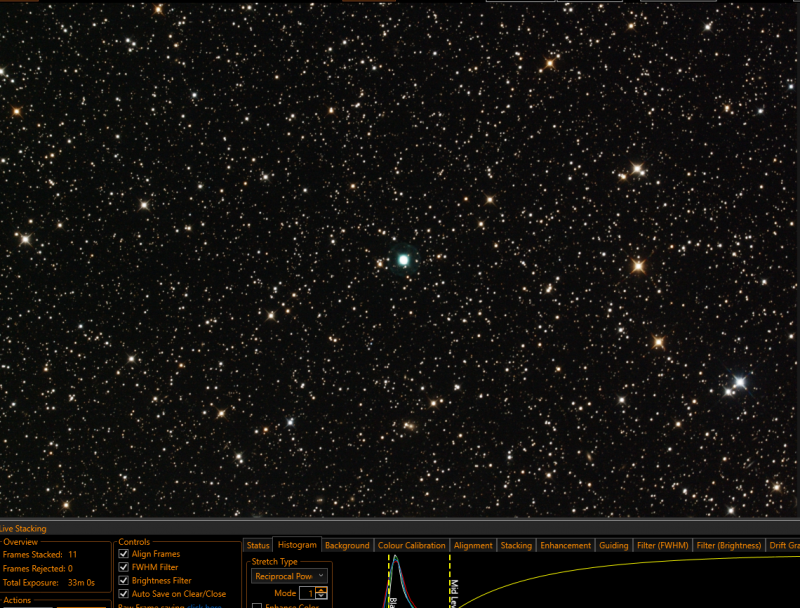
Task: Click the teal nebula in the image
Action: click(404, 260)
